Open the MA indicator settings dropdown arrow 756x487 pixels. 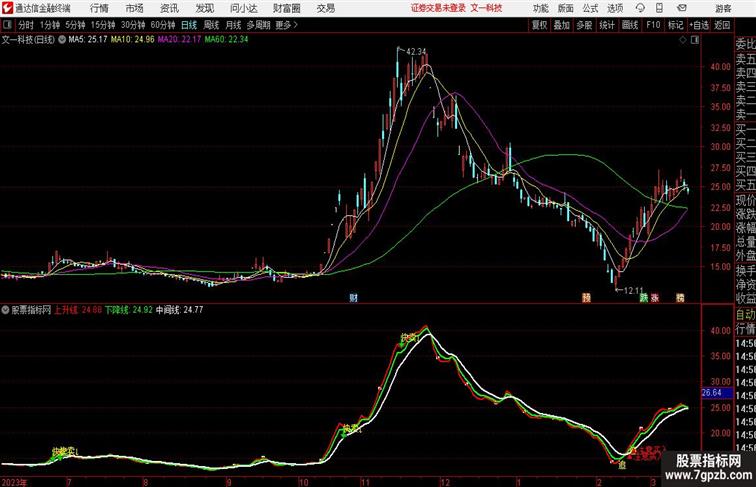tap(62, 40)
